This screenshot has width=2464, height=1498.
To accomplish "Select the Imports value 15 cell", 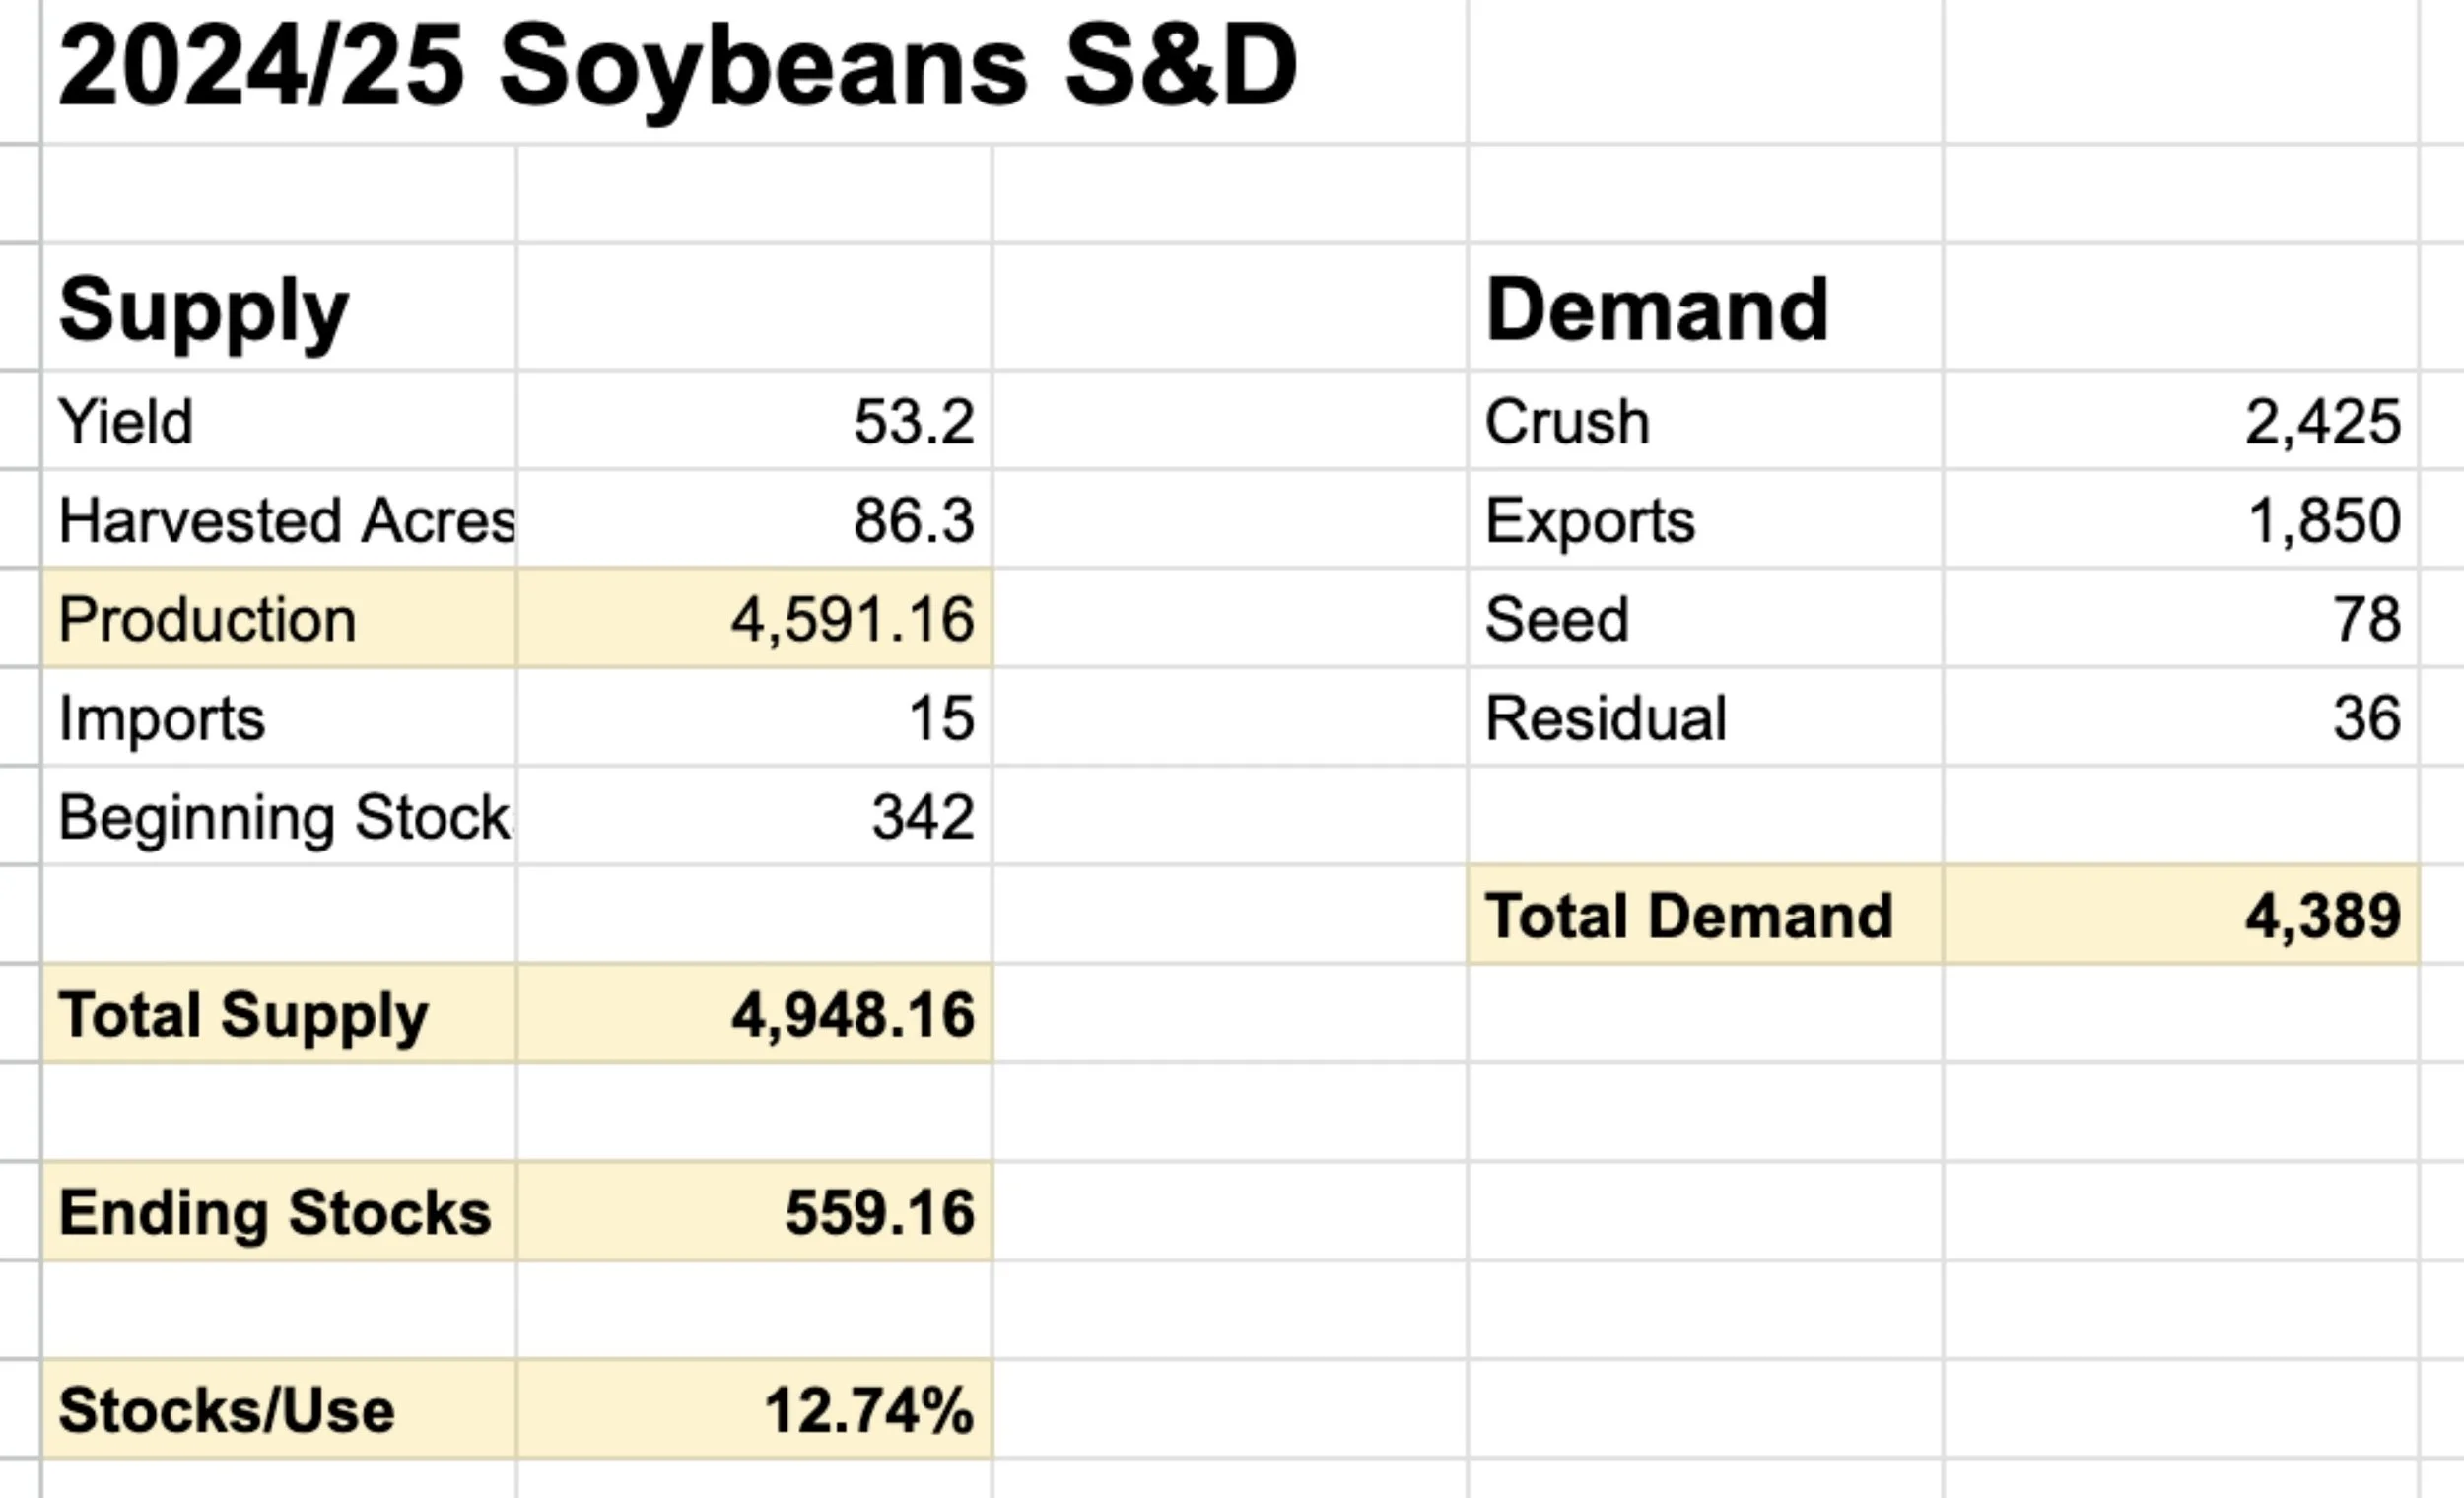I will point(755,717).
